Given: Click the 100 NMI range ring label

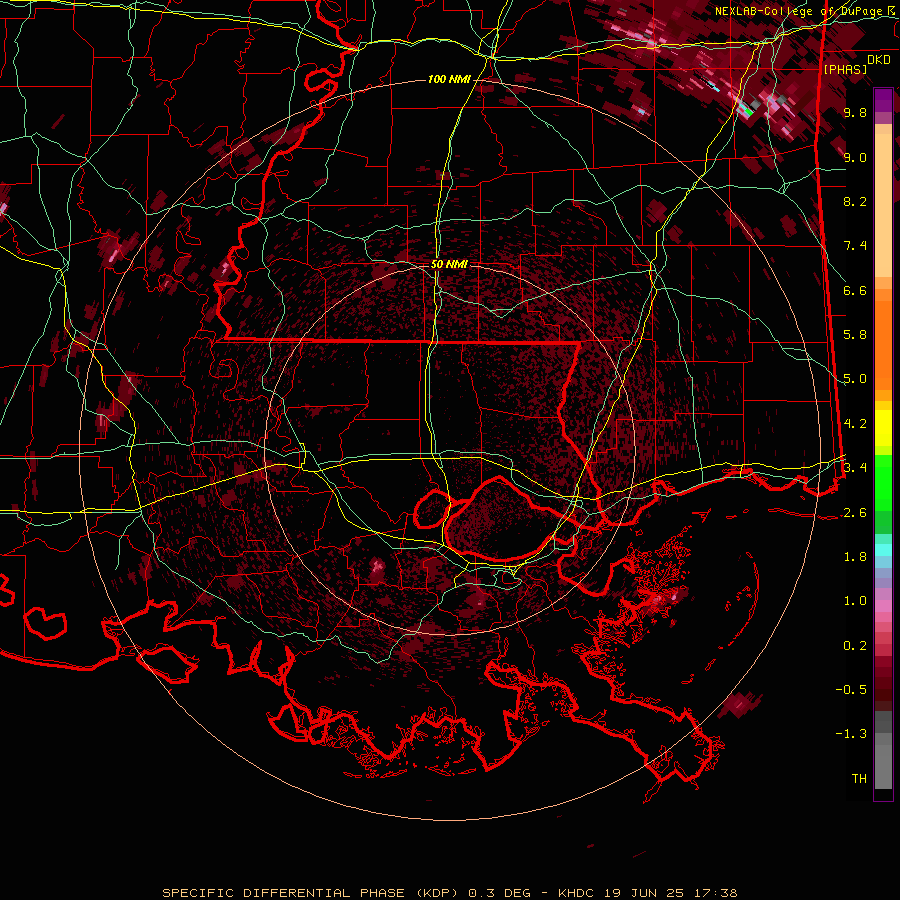Looking at the screenshot, I should pos(449,79).
